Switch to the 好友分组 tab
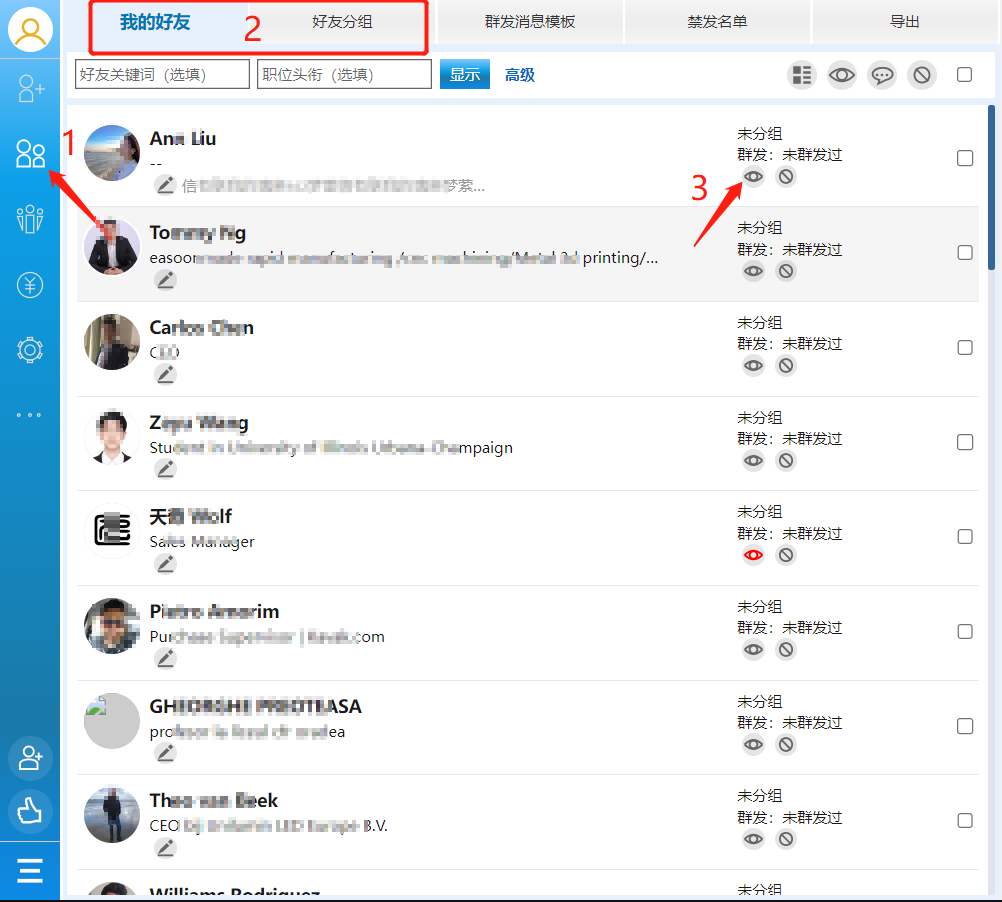This screenshot has width=1002, height=902. coord(342,22)
